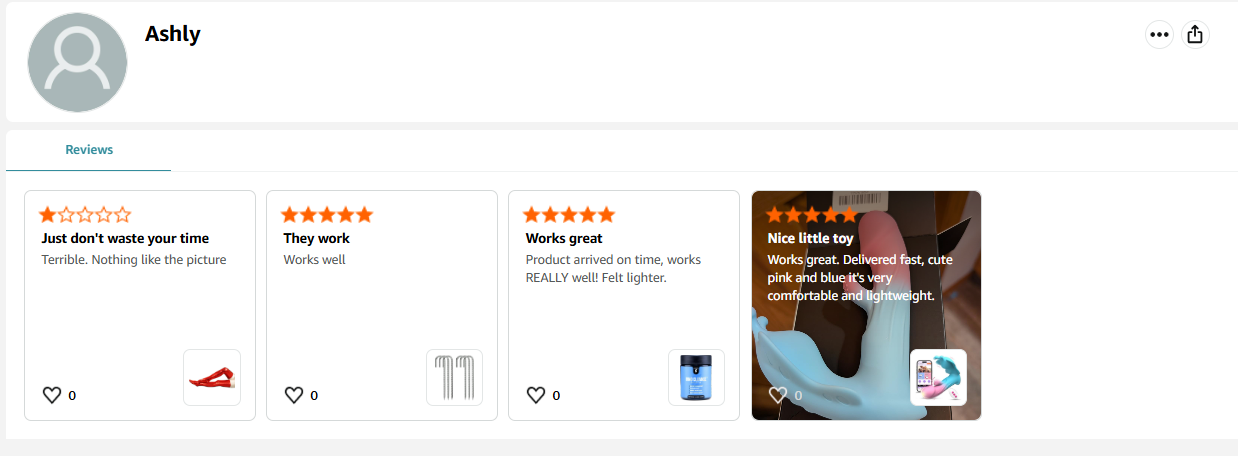
Task: Click the five-star rating on "They work" review
Action: pos(327,214)
